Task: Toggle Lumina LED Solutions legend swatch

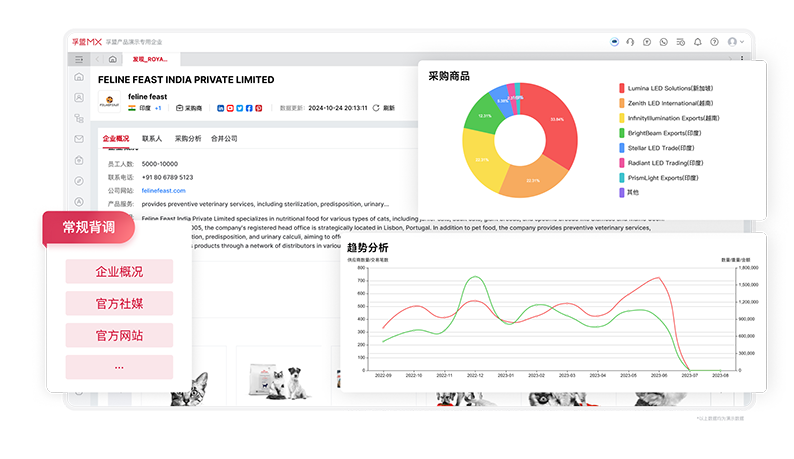Action: tap(622, 88)
